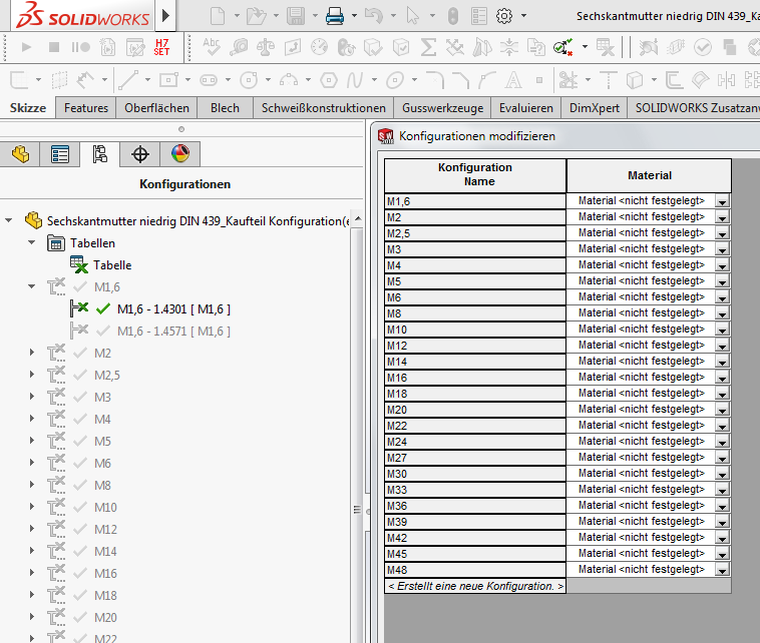Click the macro Stop button
The width and height of the screenshot is (760, 643).
[54, 47]
